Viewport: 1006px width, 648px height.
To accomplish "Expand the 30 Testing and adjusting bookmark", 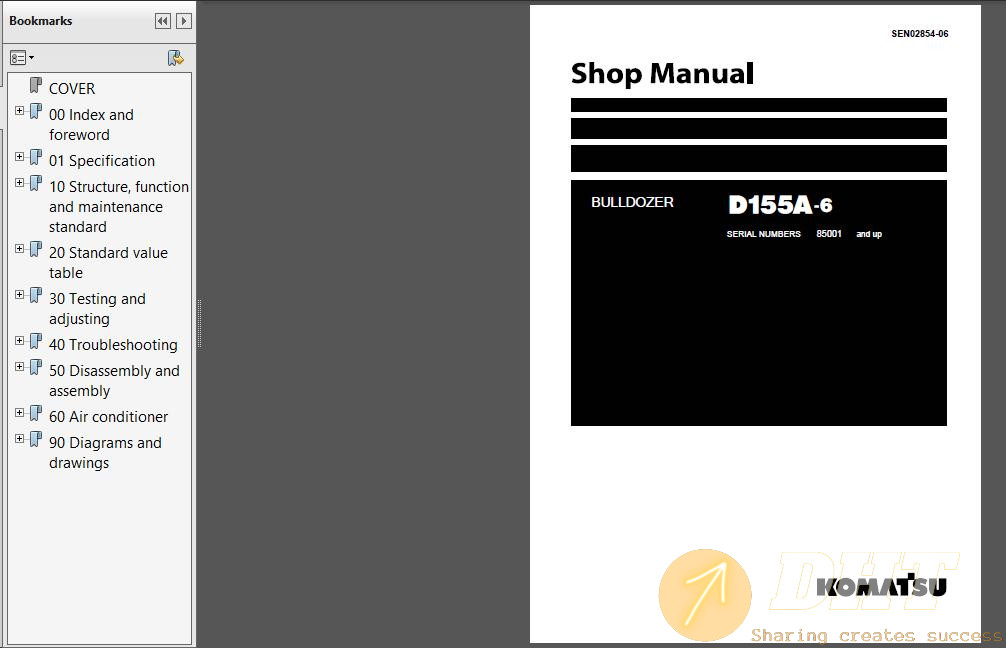I will [x=19, y=295].
